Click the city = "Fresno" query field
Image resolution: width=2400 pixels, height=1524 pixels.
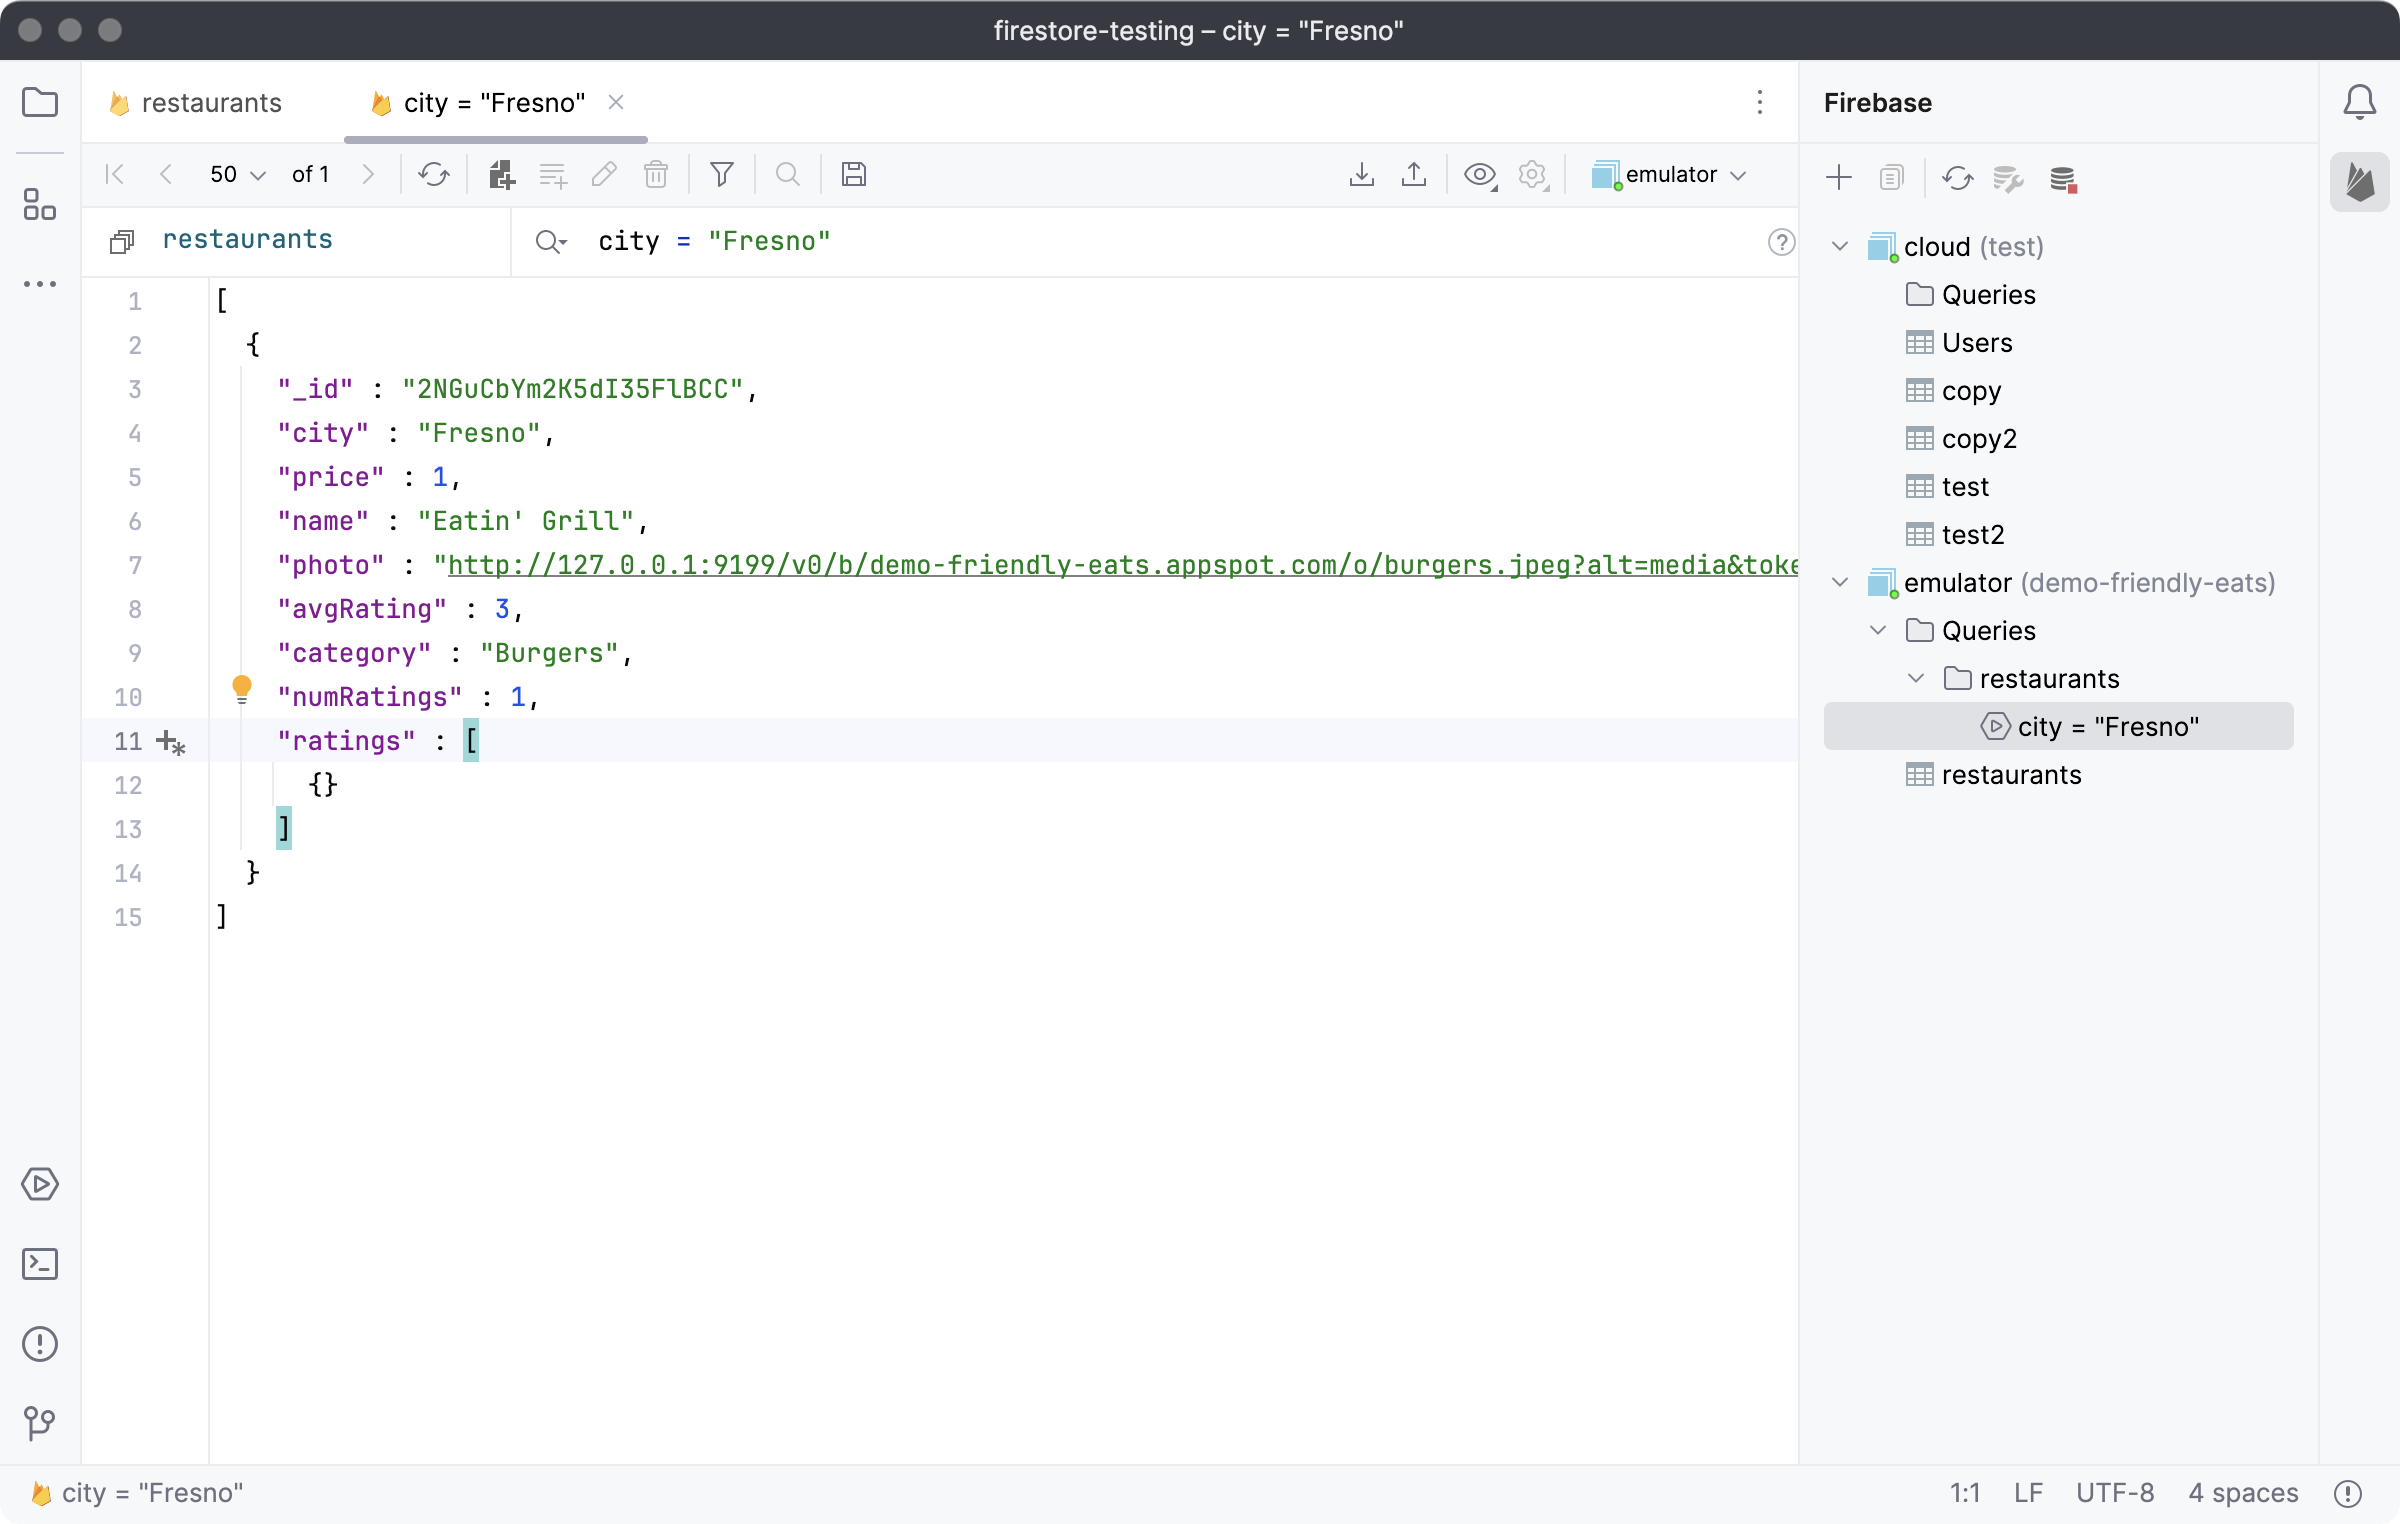click(714, 241)
